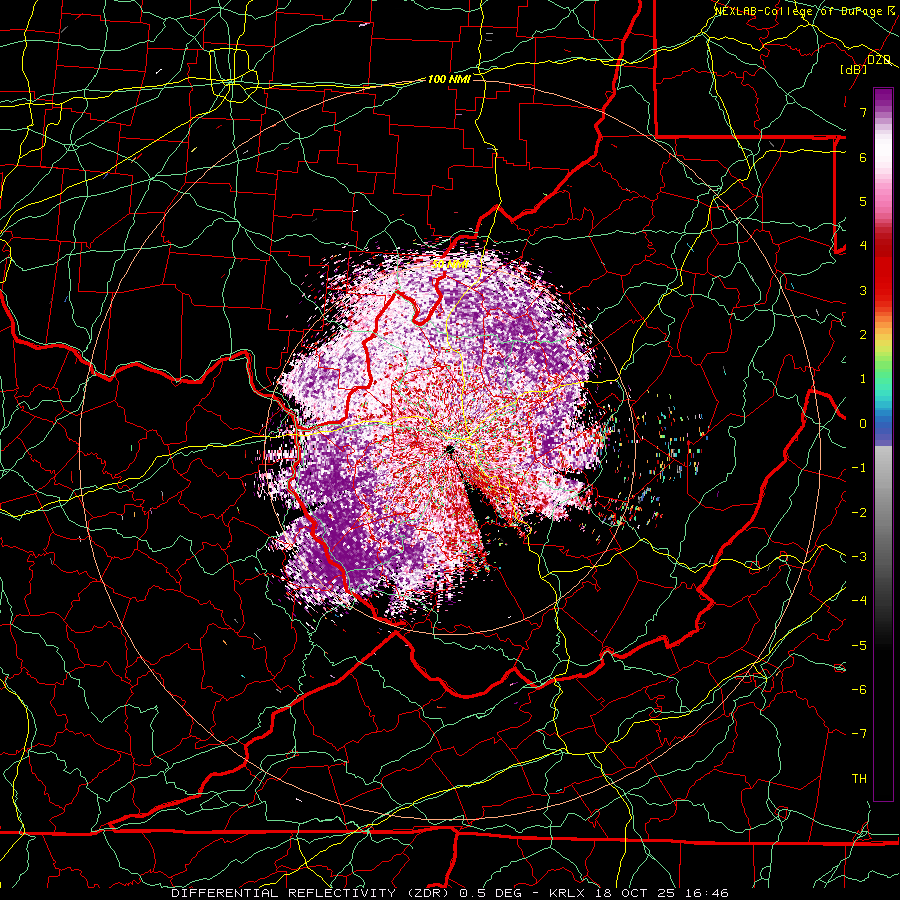
Task: Click the 100 NMI range ring label
Action: 449,79
